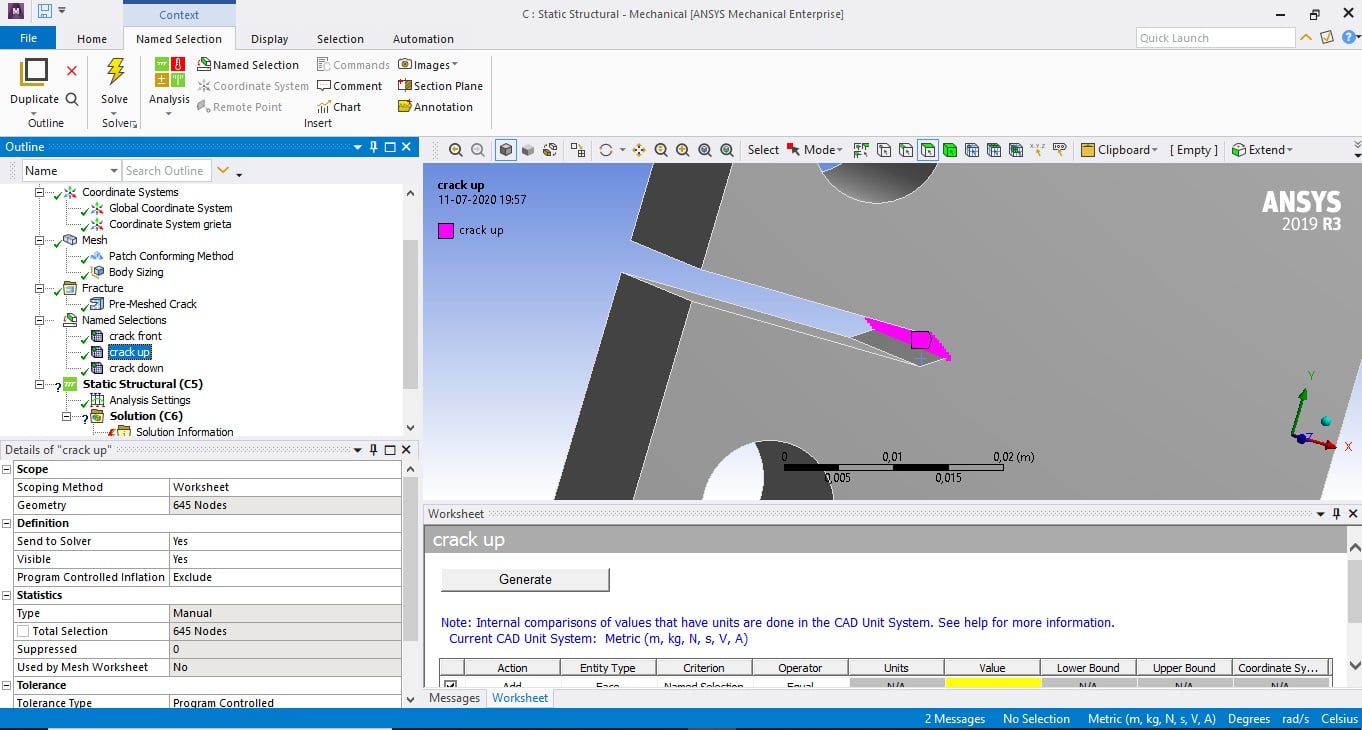
Task: Click the Body Sizing icon in the tree
Action: [x=96, y=272]
